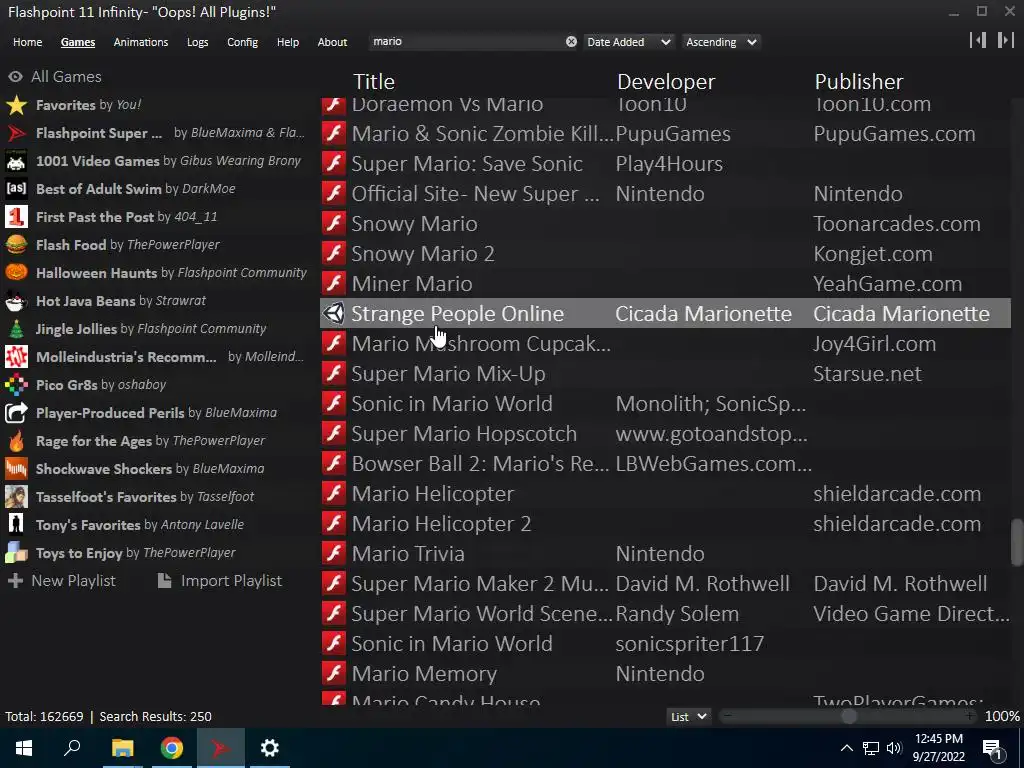
Task: Select Super Mario Hopscotch game
Action: [665, 434]
